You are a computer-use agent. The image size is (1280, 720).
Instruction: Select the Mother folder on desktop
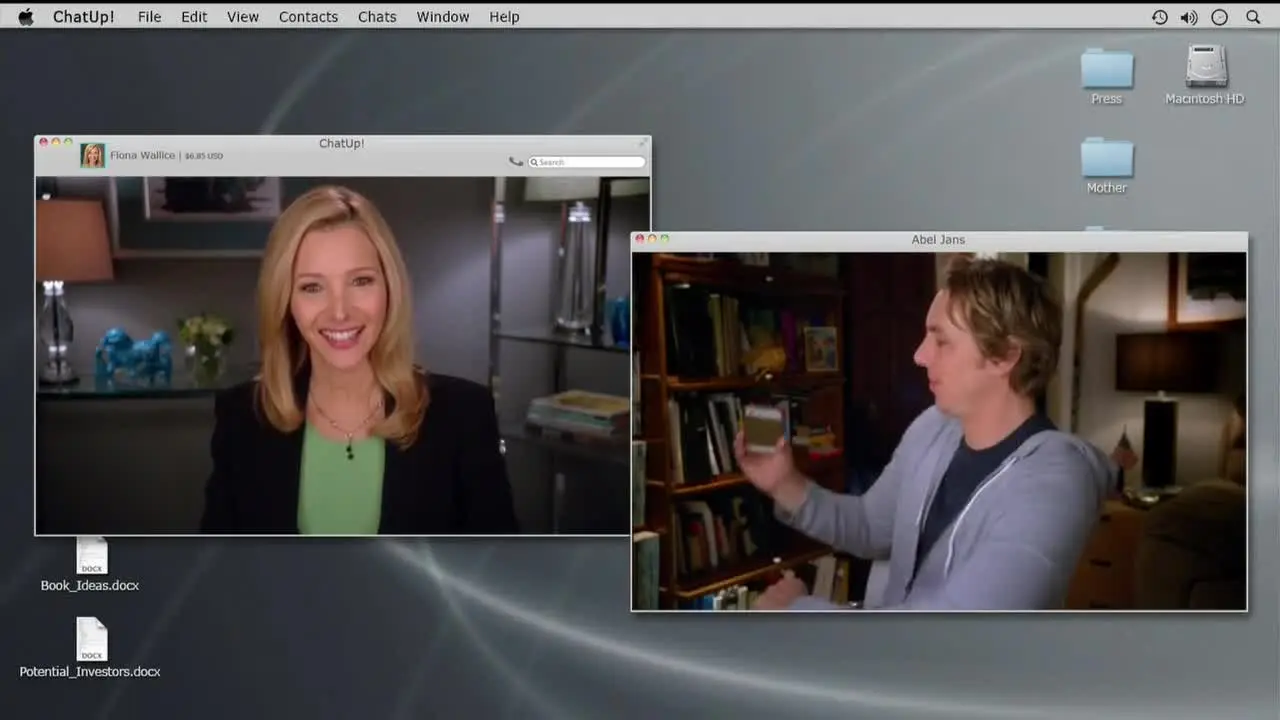(x=1107, y=157)
